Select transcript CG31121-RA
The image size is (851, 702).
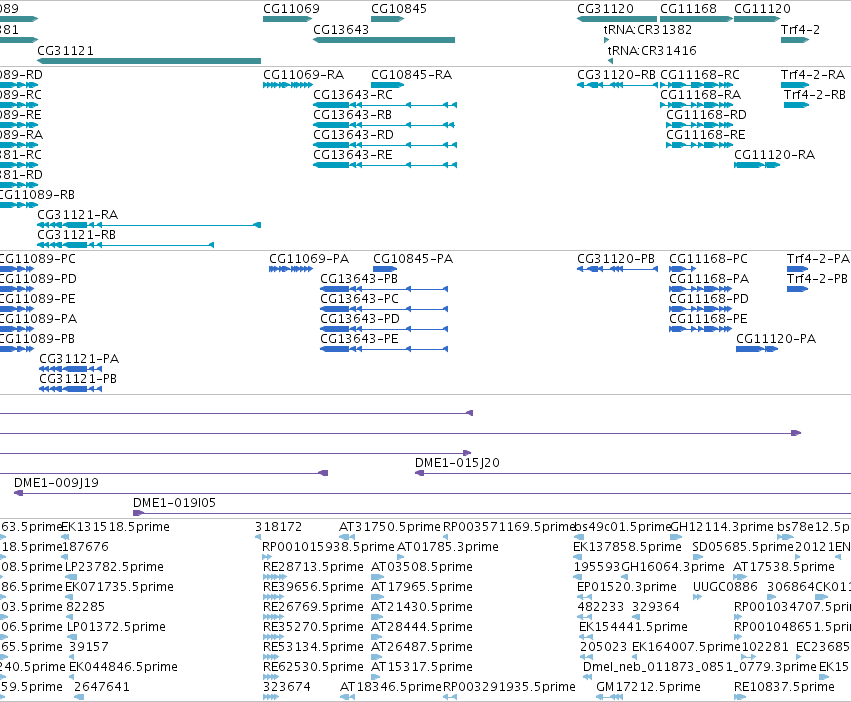coord(149,225)
